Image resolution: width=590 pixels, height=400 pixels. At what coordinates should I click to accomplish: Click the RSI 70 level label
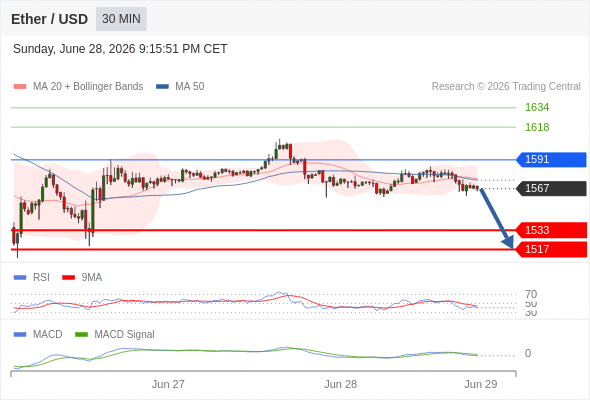(531, 294)
